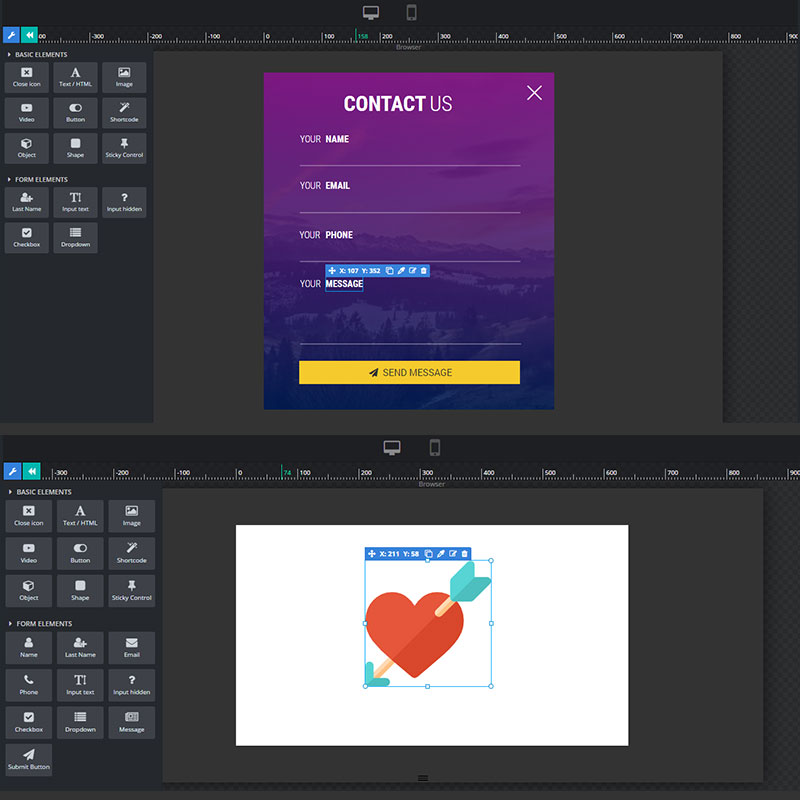Viewport: 800px width, 800px height.
Task: Close the Contact Us popup with X
Action: click(x=534, y=93)
